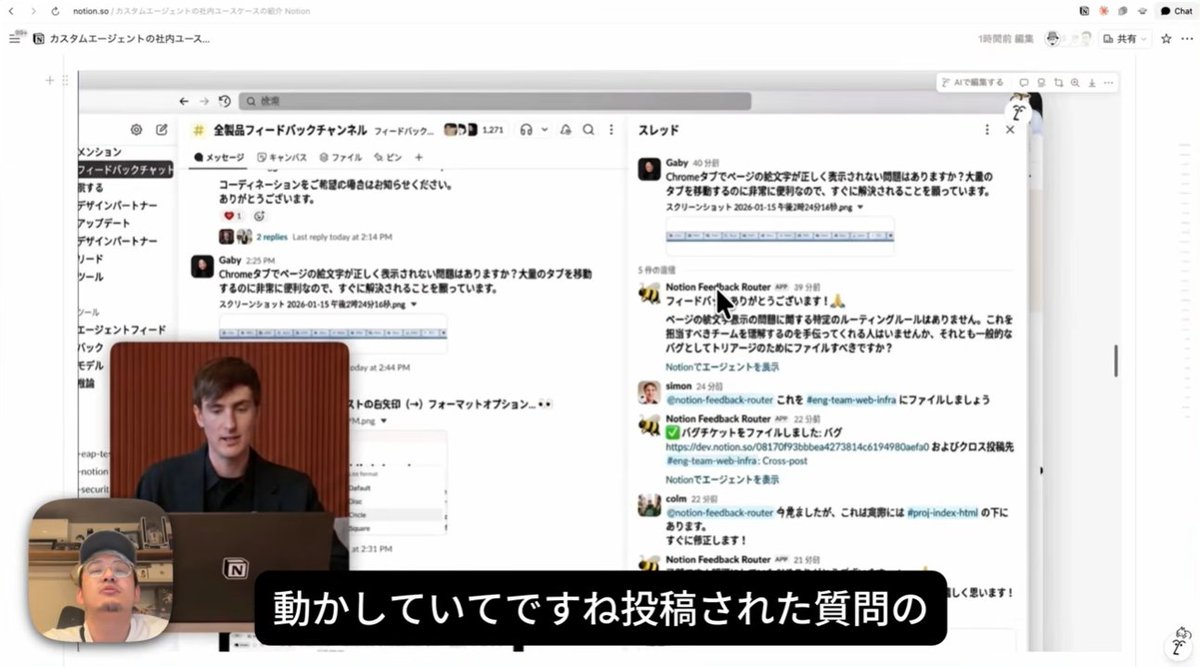
Task: Open Gaby's avatar in the thread
Action: click(649, 169)
